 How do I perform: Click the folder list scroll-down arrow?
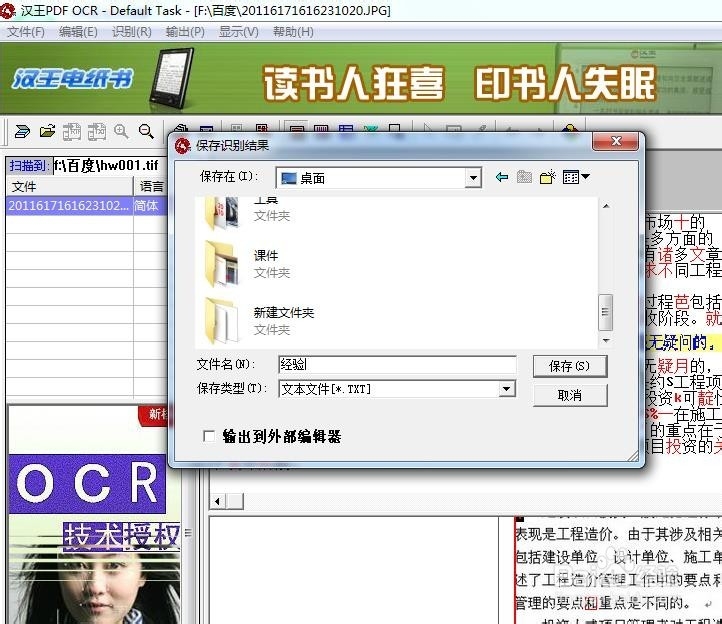[x=606, y=340]
